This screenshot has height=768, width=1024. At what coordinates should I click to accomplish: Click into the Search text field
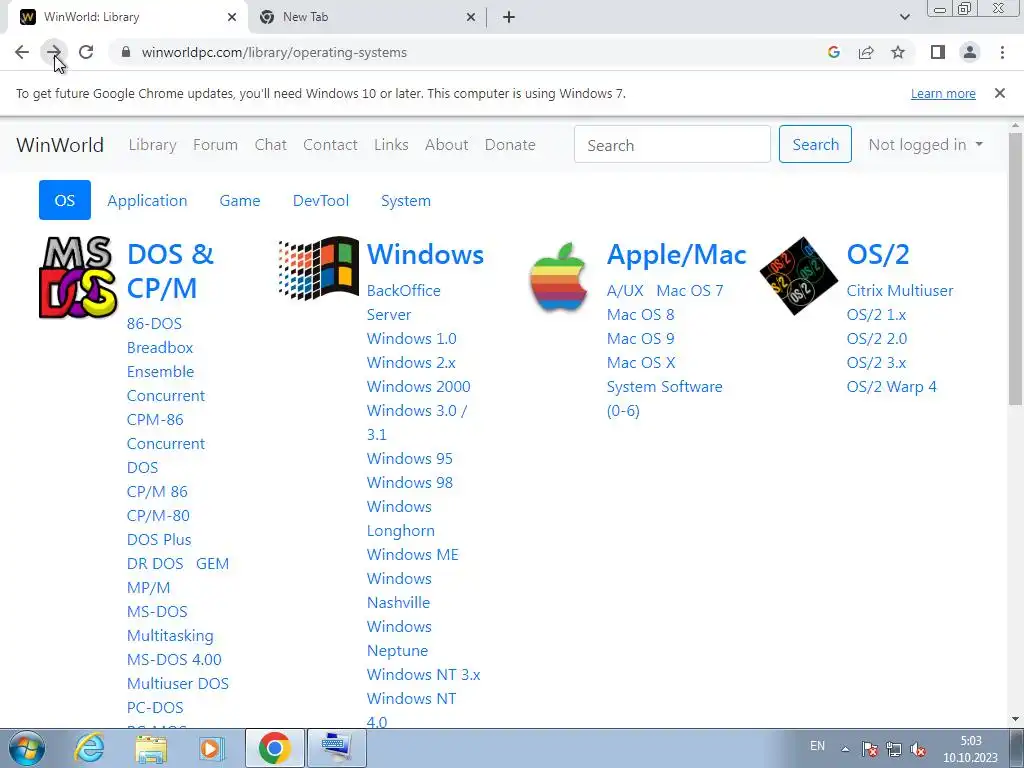point(672,144)
